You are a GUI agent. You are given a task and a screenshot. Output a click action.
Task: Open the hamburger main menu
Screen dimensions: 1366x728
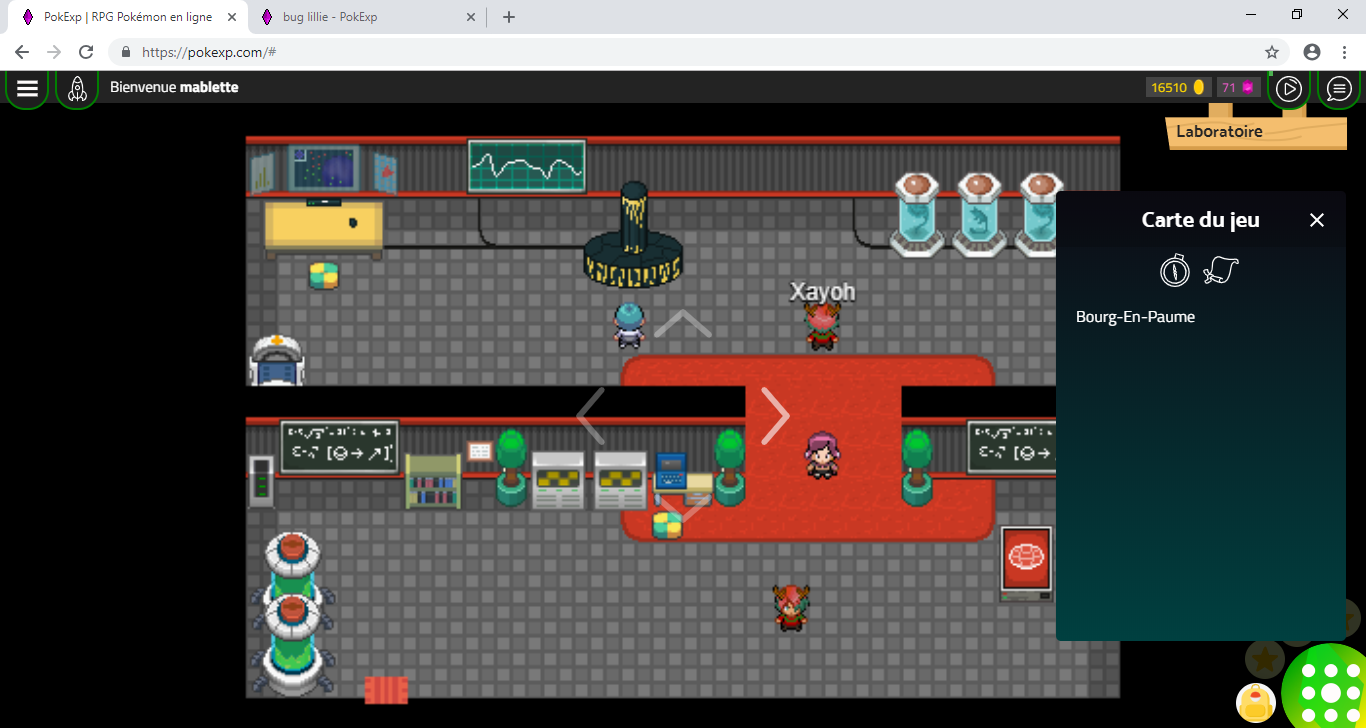(27, 88)
